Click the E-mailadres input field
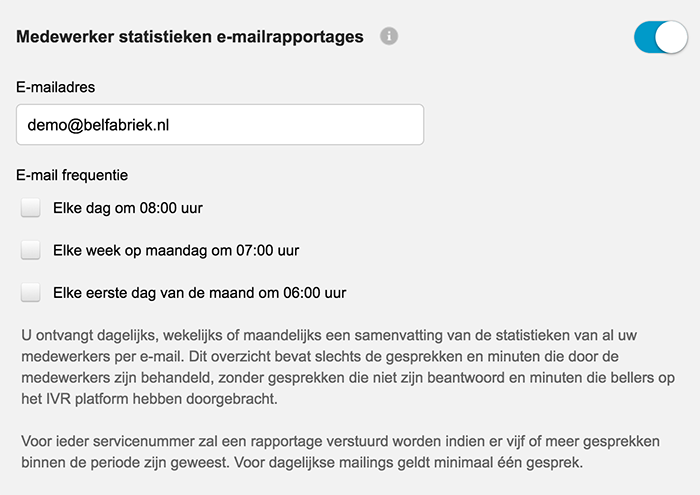The image size is (700, 495). tap(220, 125)
